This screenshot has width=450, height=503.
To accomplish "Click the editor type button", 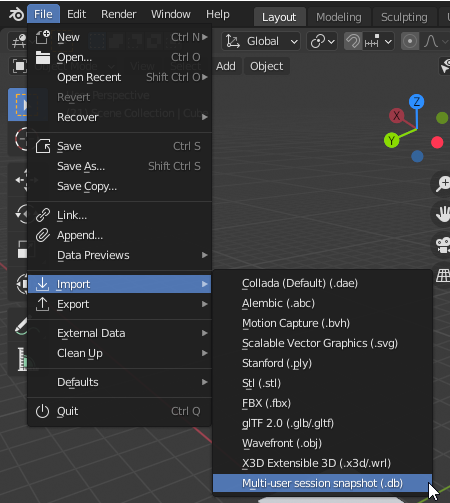I will click(x=18, y=41).
